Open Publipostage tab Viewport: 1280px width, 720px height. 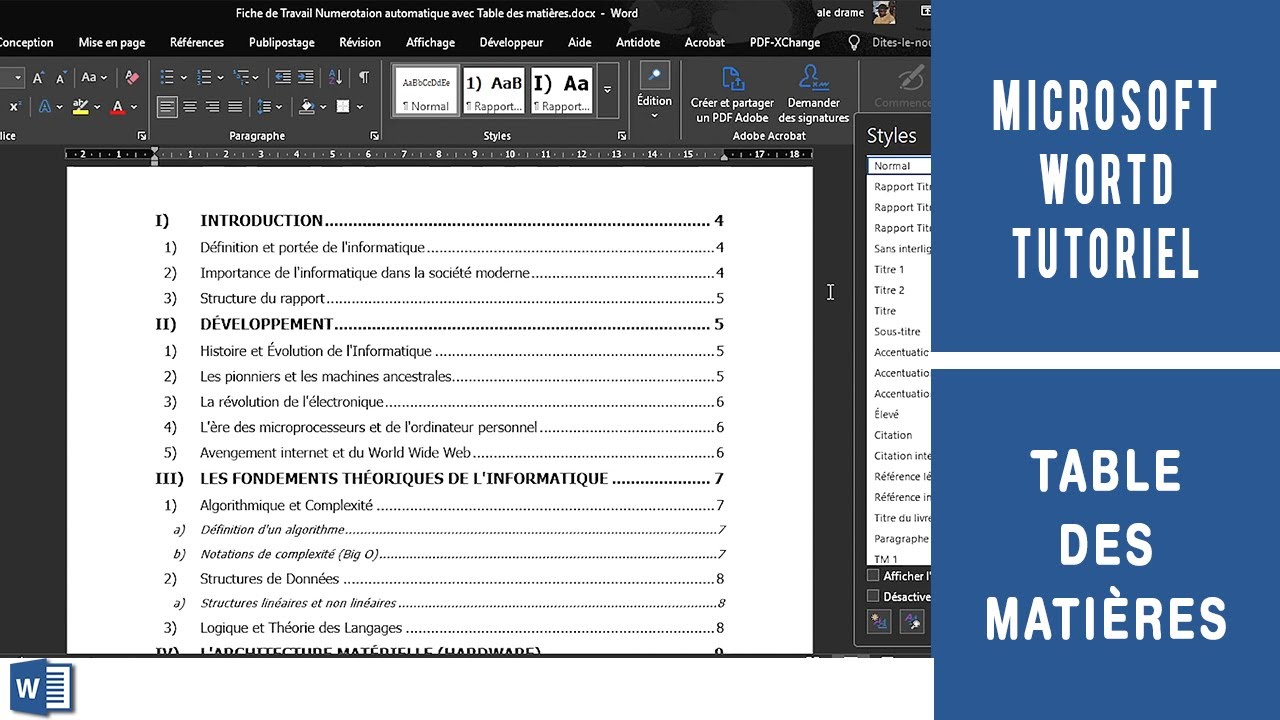click(282, 42)
